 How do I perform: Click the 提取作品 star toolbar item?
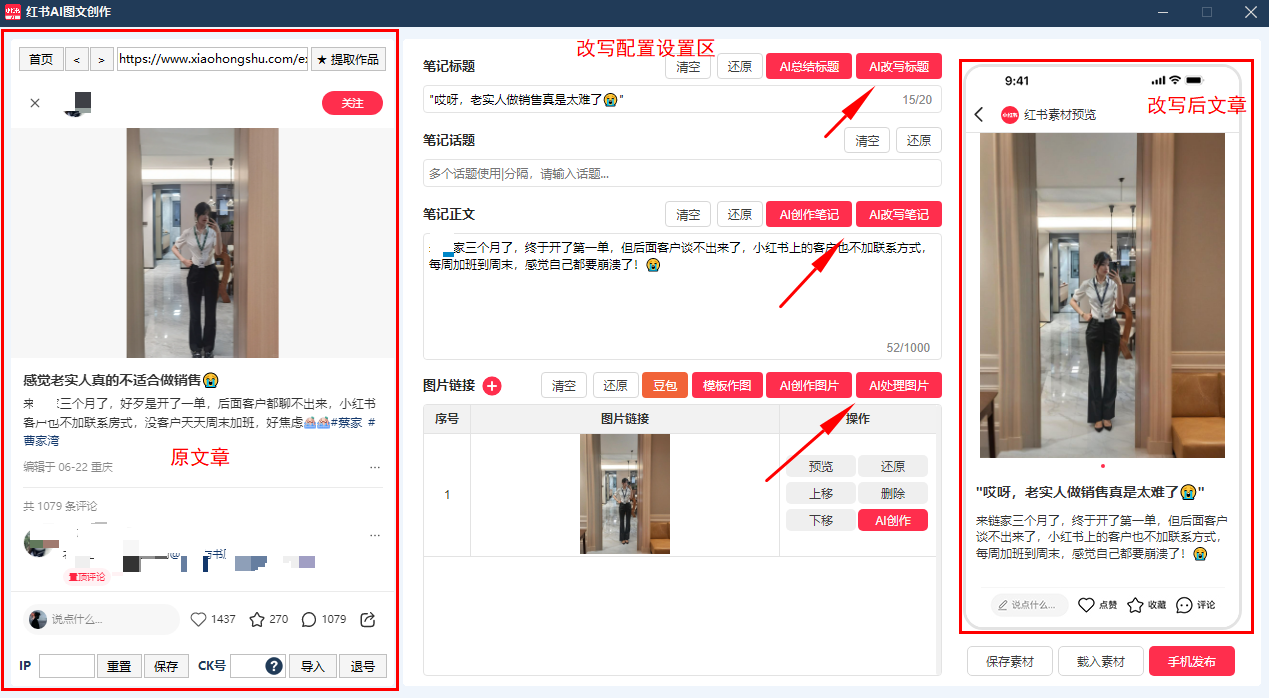click(x=348, y=58)
